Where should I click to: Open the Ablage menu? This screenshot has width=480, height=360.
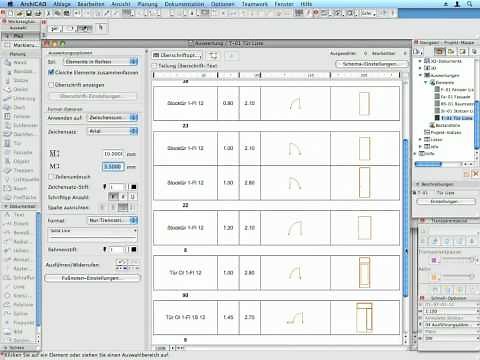tap(62, 4)
